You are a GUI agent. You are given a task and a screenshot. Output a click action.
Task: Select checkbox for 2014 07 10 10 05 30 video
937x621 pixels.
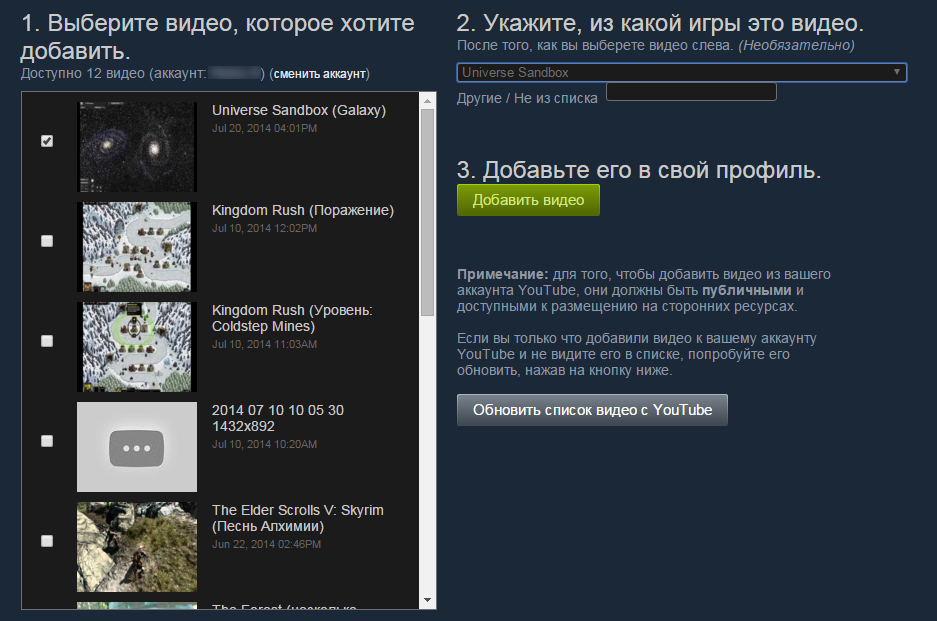tap(47, 440)
